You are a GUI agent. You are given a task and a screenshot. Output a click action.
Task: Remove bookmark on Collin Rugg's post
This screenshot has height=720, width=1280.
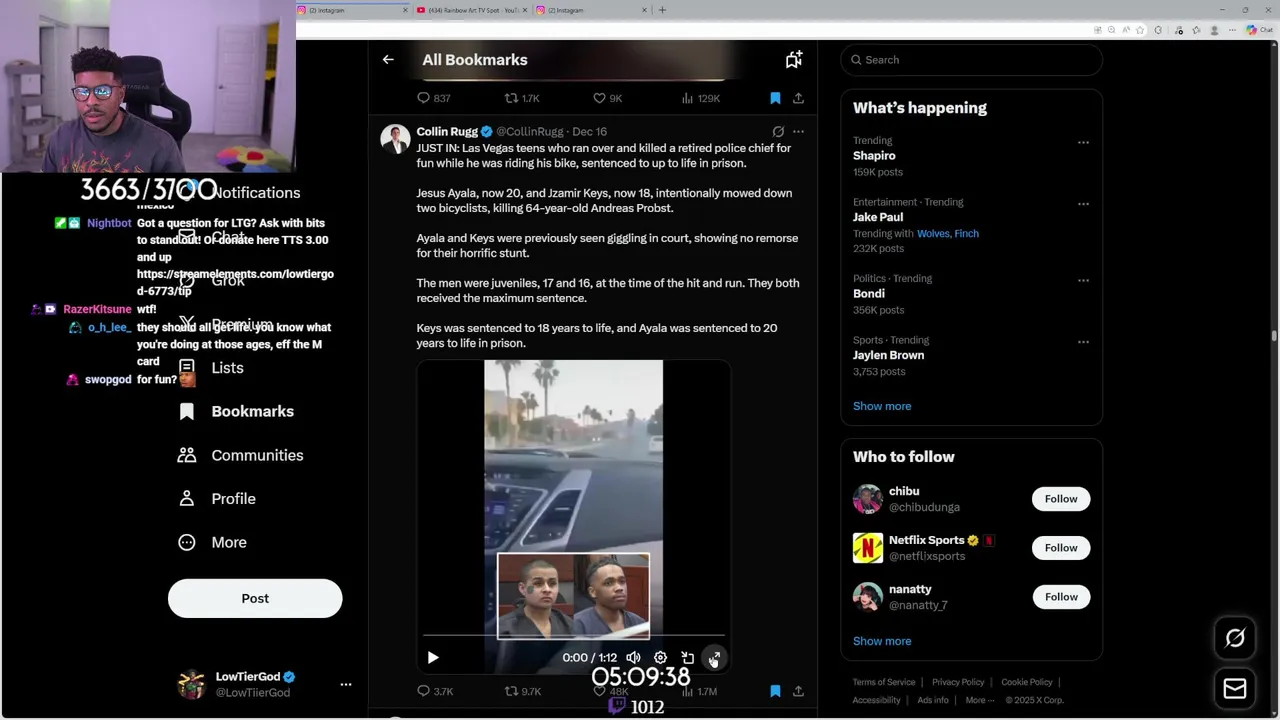775,691
